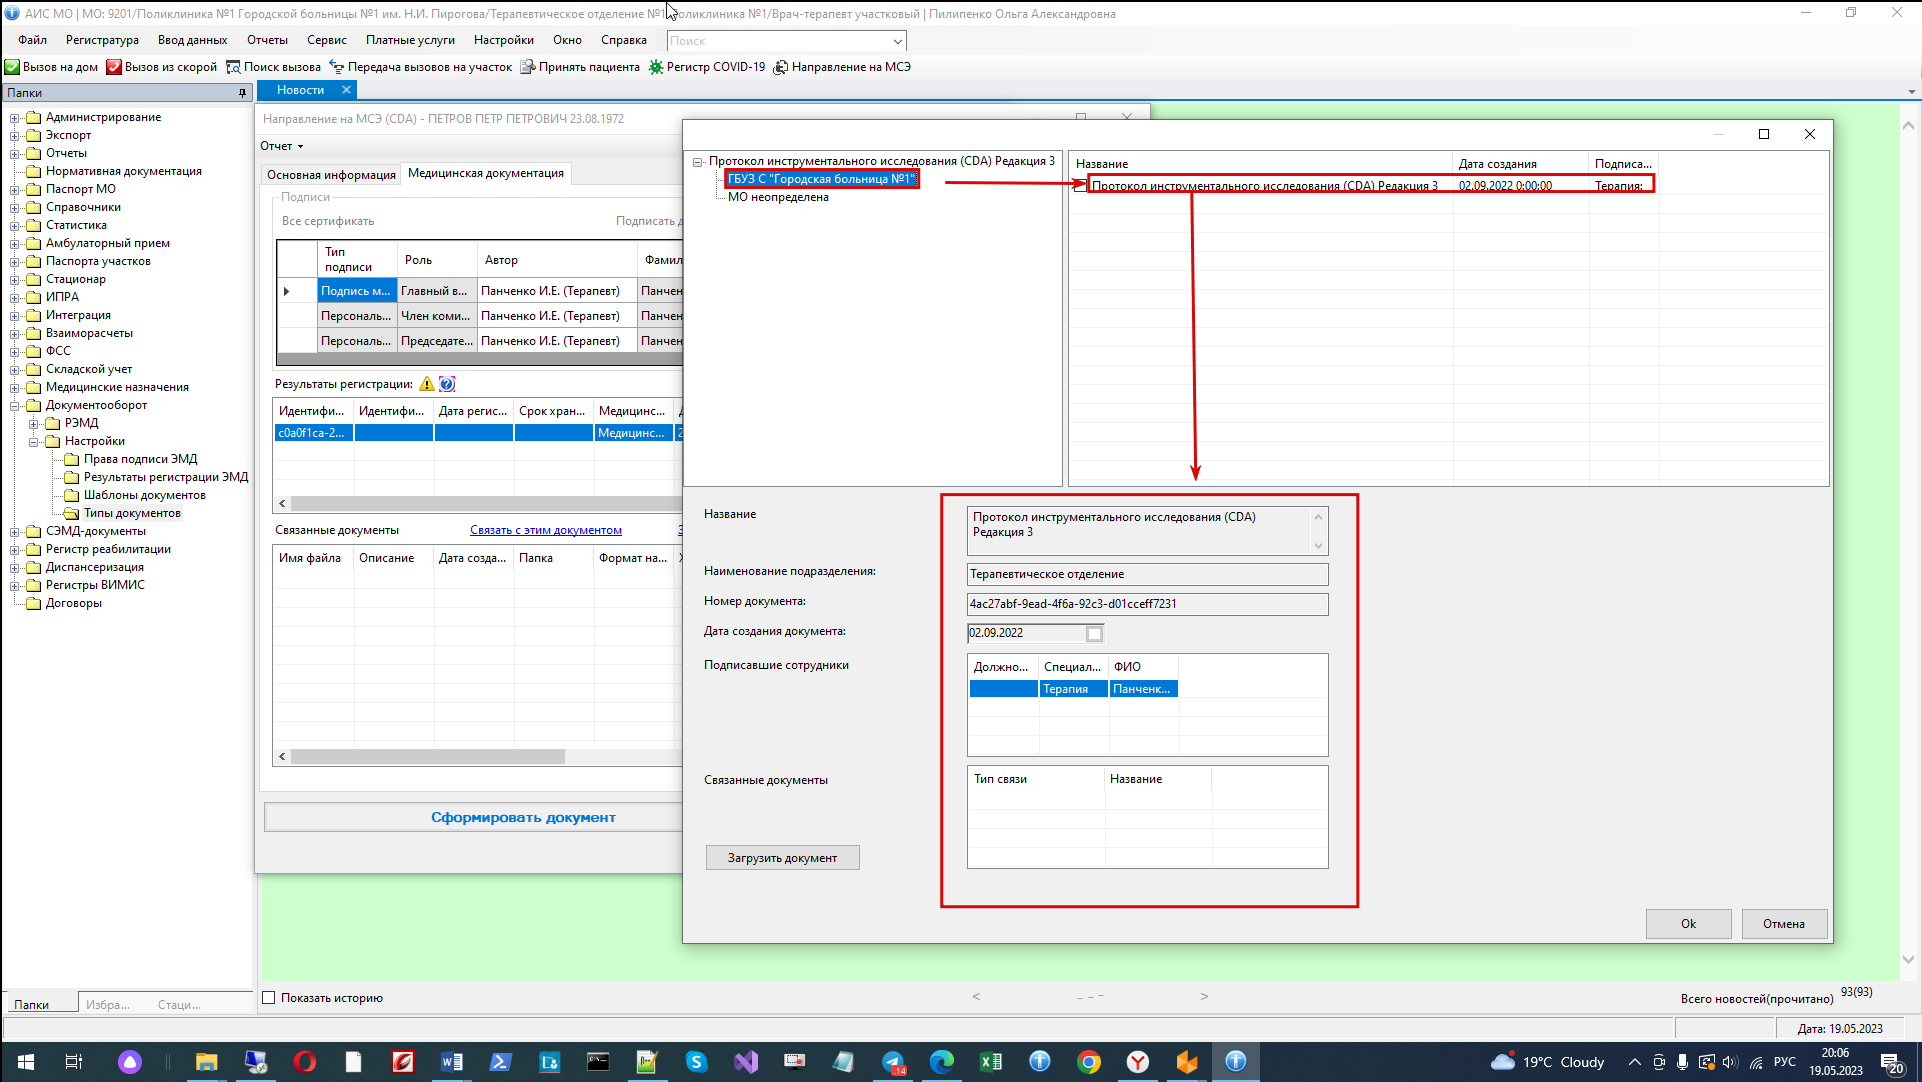Click the Принять пациента toolbar icon
This screenshot has height=1082, width=1922.
[528, 67]
